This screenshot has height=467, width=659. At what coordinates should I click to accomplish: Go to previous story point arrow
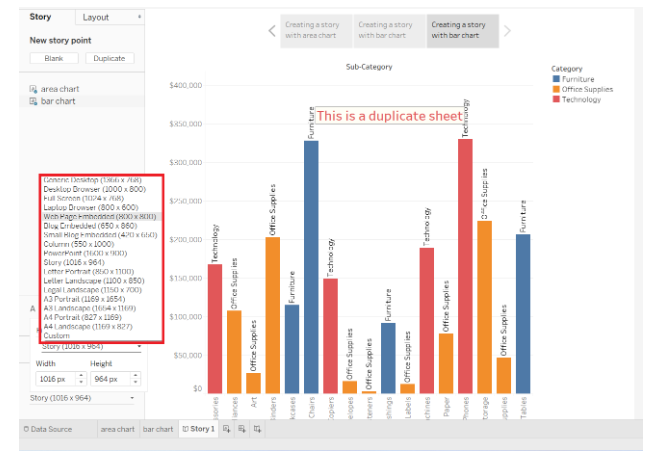pos(272,31)
